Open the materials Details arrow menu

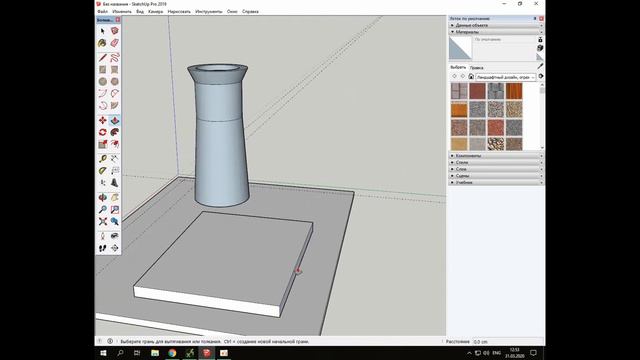(x=541, y=77)
